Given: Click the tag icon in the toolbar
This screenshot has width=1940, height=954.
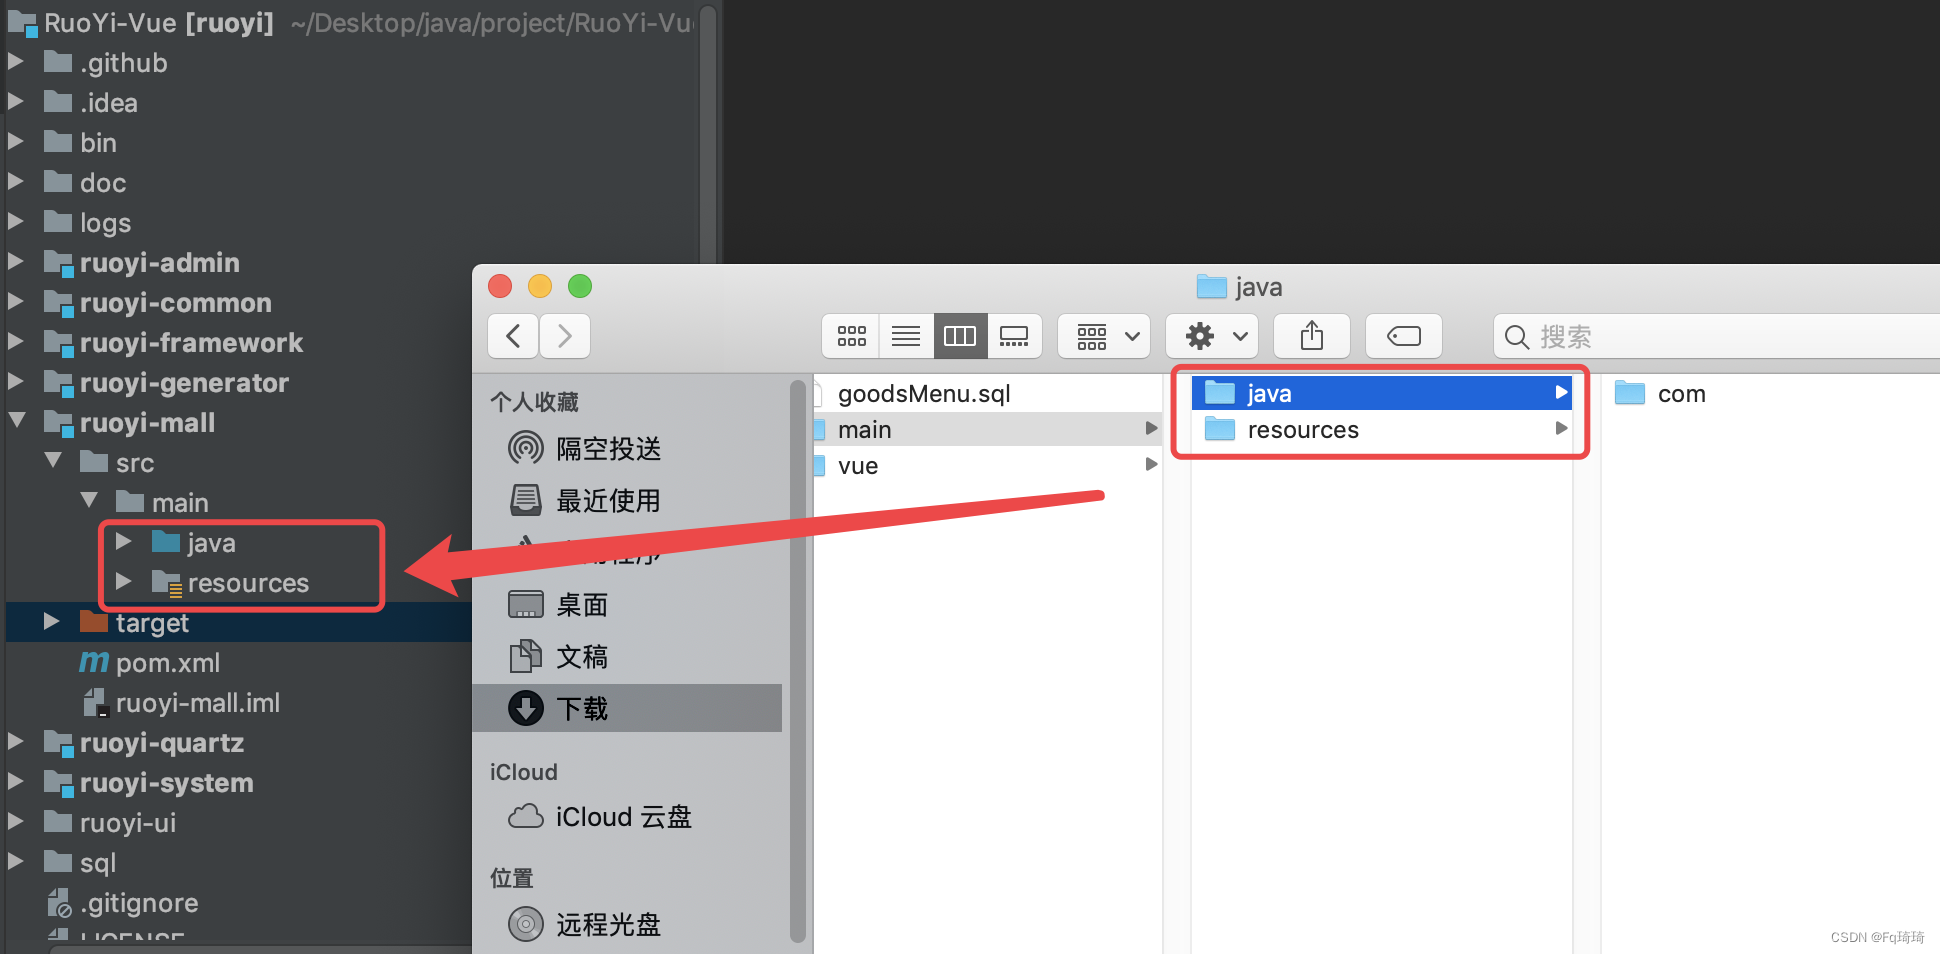Looking at the screenshot, I should click(1403, 336).
